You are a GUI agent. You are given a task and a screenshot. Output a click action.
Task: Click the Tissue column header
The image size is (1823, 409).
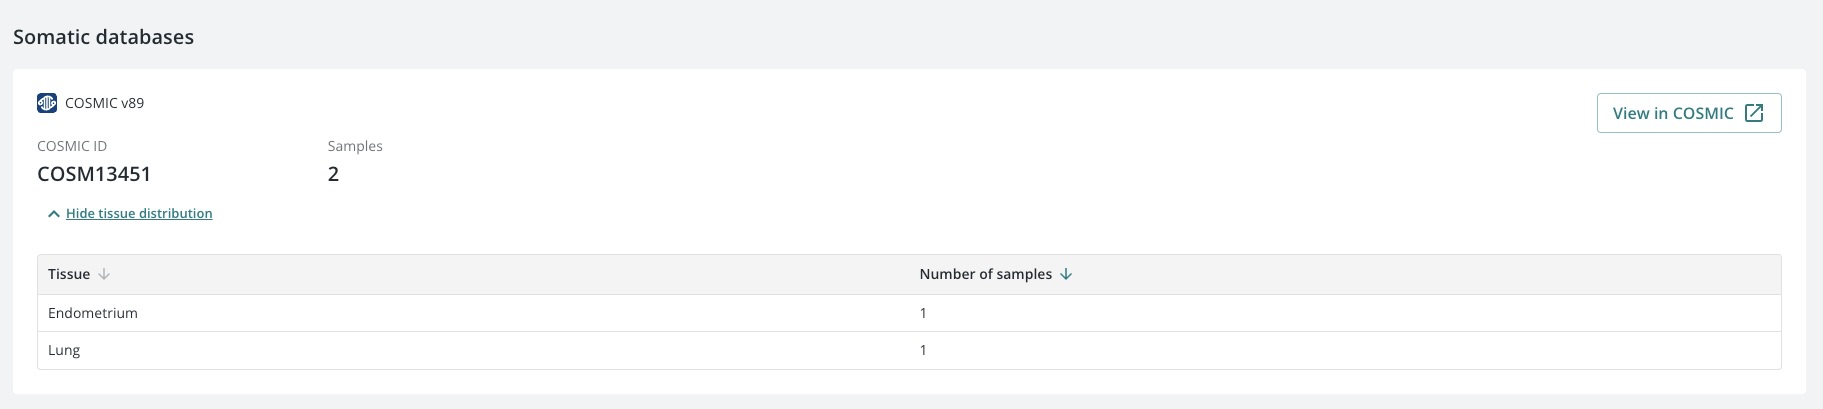[x=69, y=274]
